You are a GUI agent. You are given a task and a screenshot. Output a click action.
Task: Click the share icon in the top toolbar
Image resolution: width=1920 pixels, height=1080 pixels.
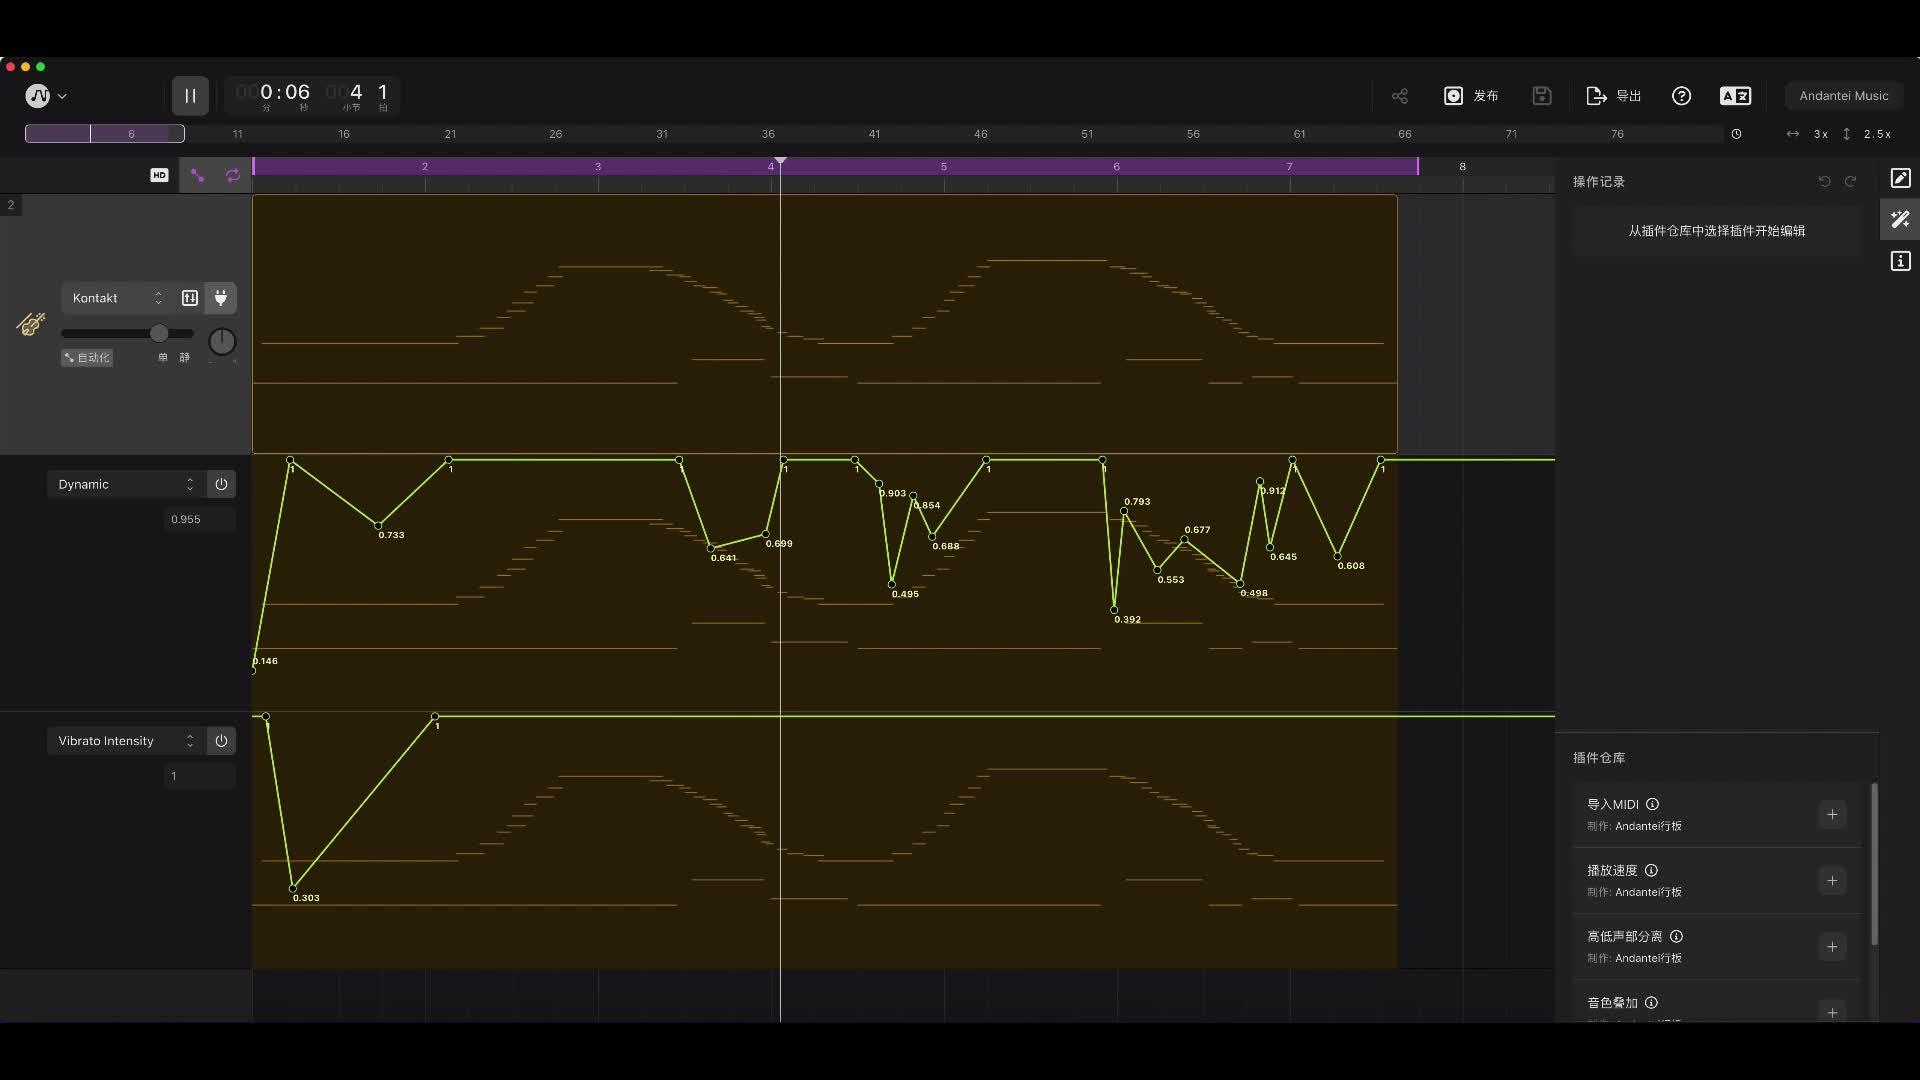click(x=1399, y=96)
